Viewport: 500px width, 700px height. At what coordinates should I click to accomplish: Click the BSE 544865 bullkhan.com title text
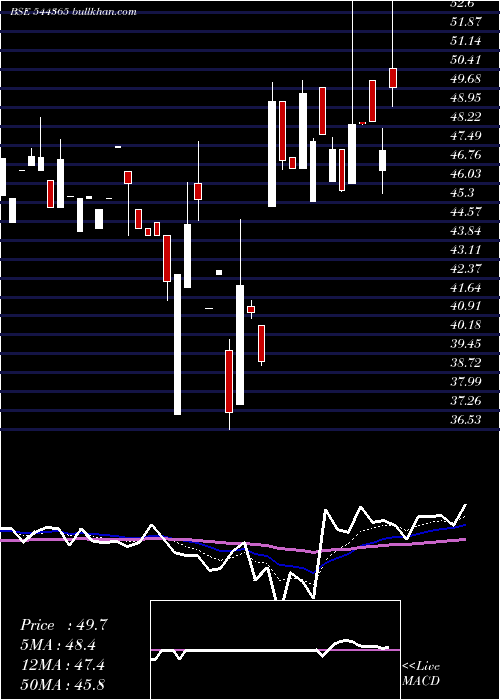point(74,12)
